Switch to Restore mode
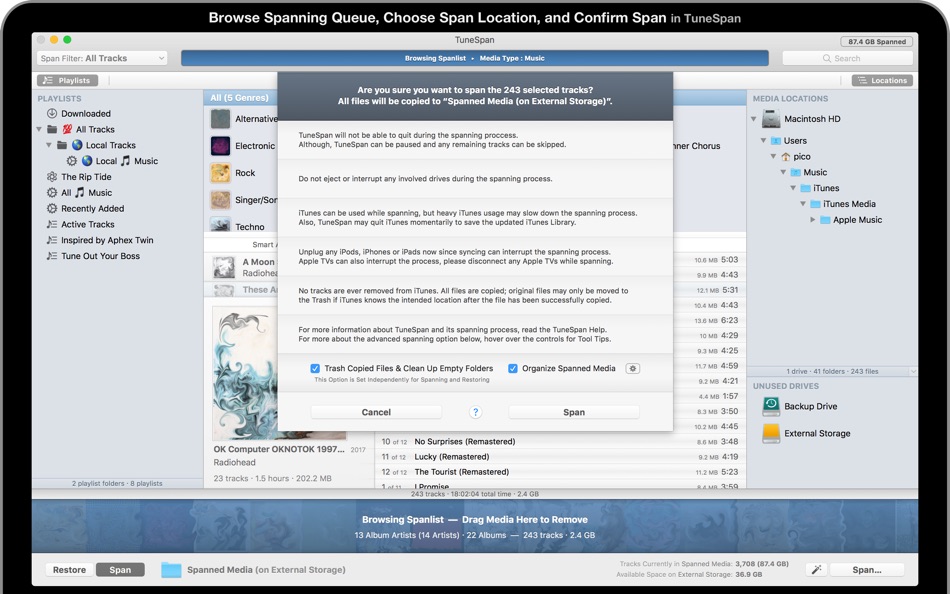The image size is (950, 594). 69,570
